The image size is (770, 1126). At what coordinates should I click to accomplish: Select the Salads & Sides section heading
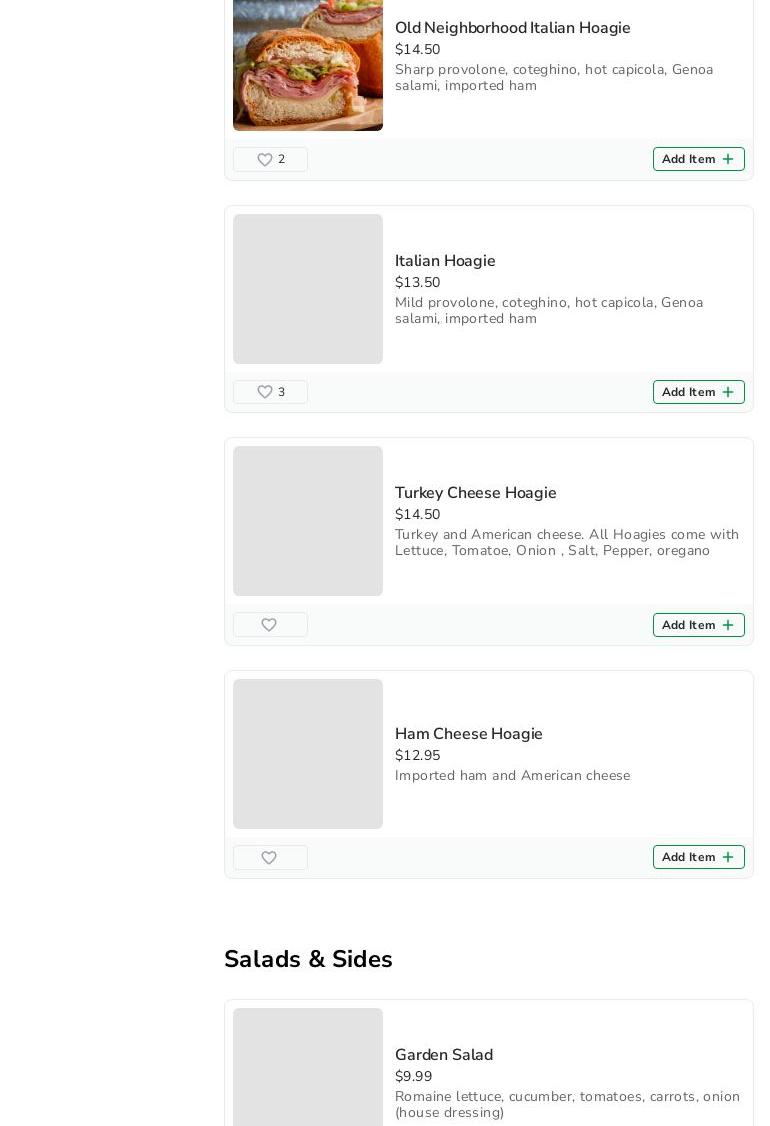click(x=308, y=959)
